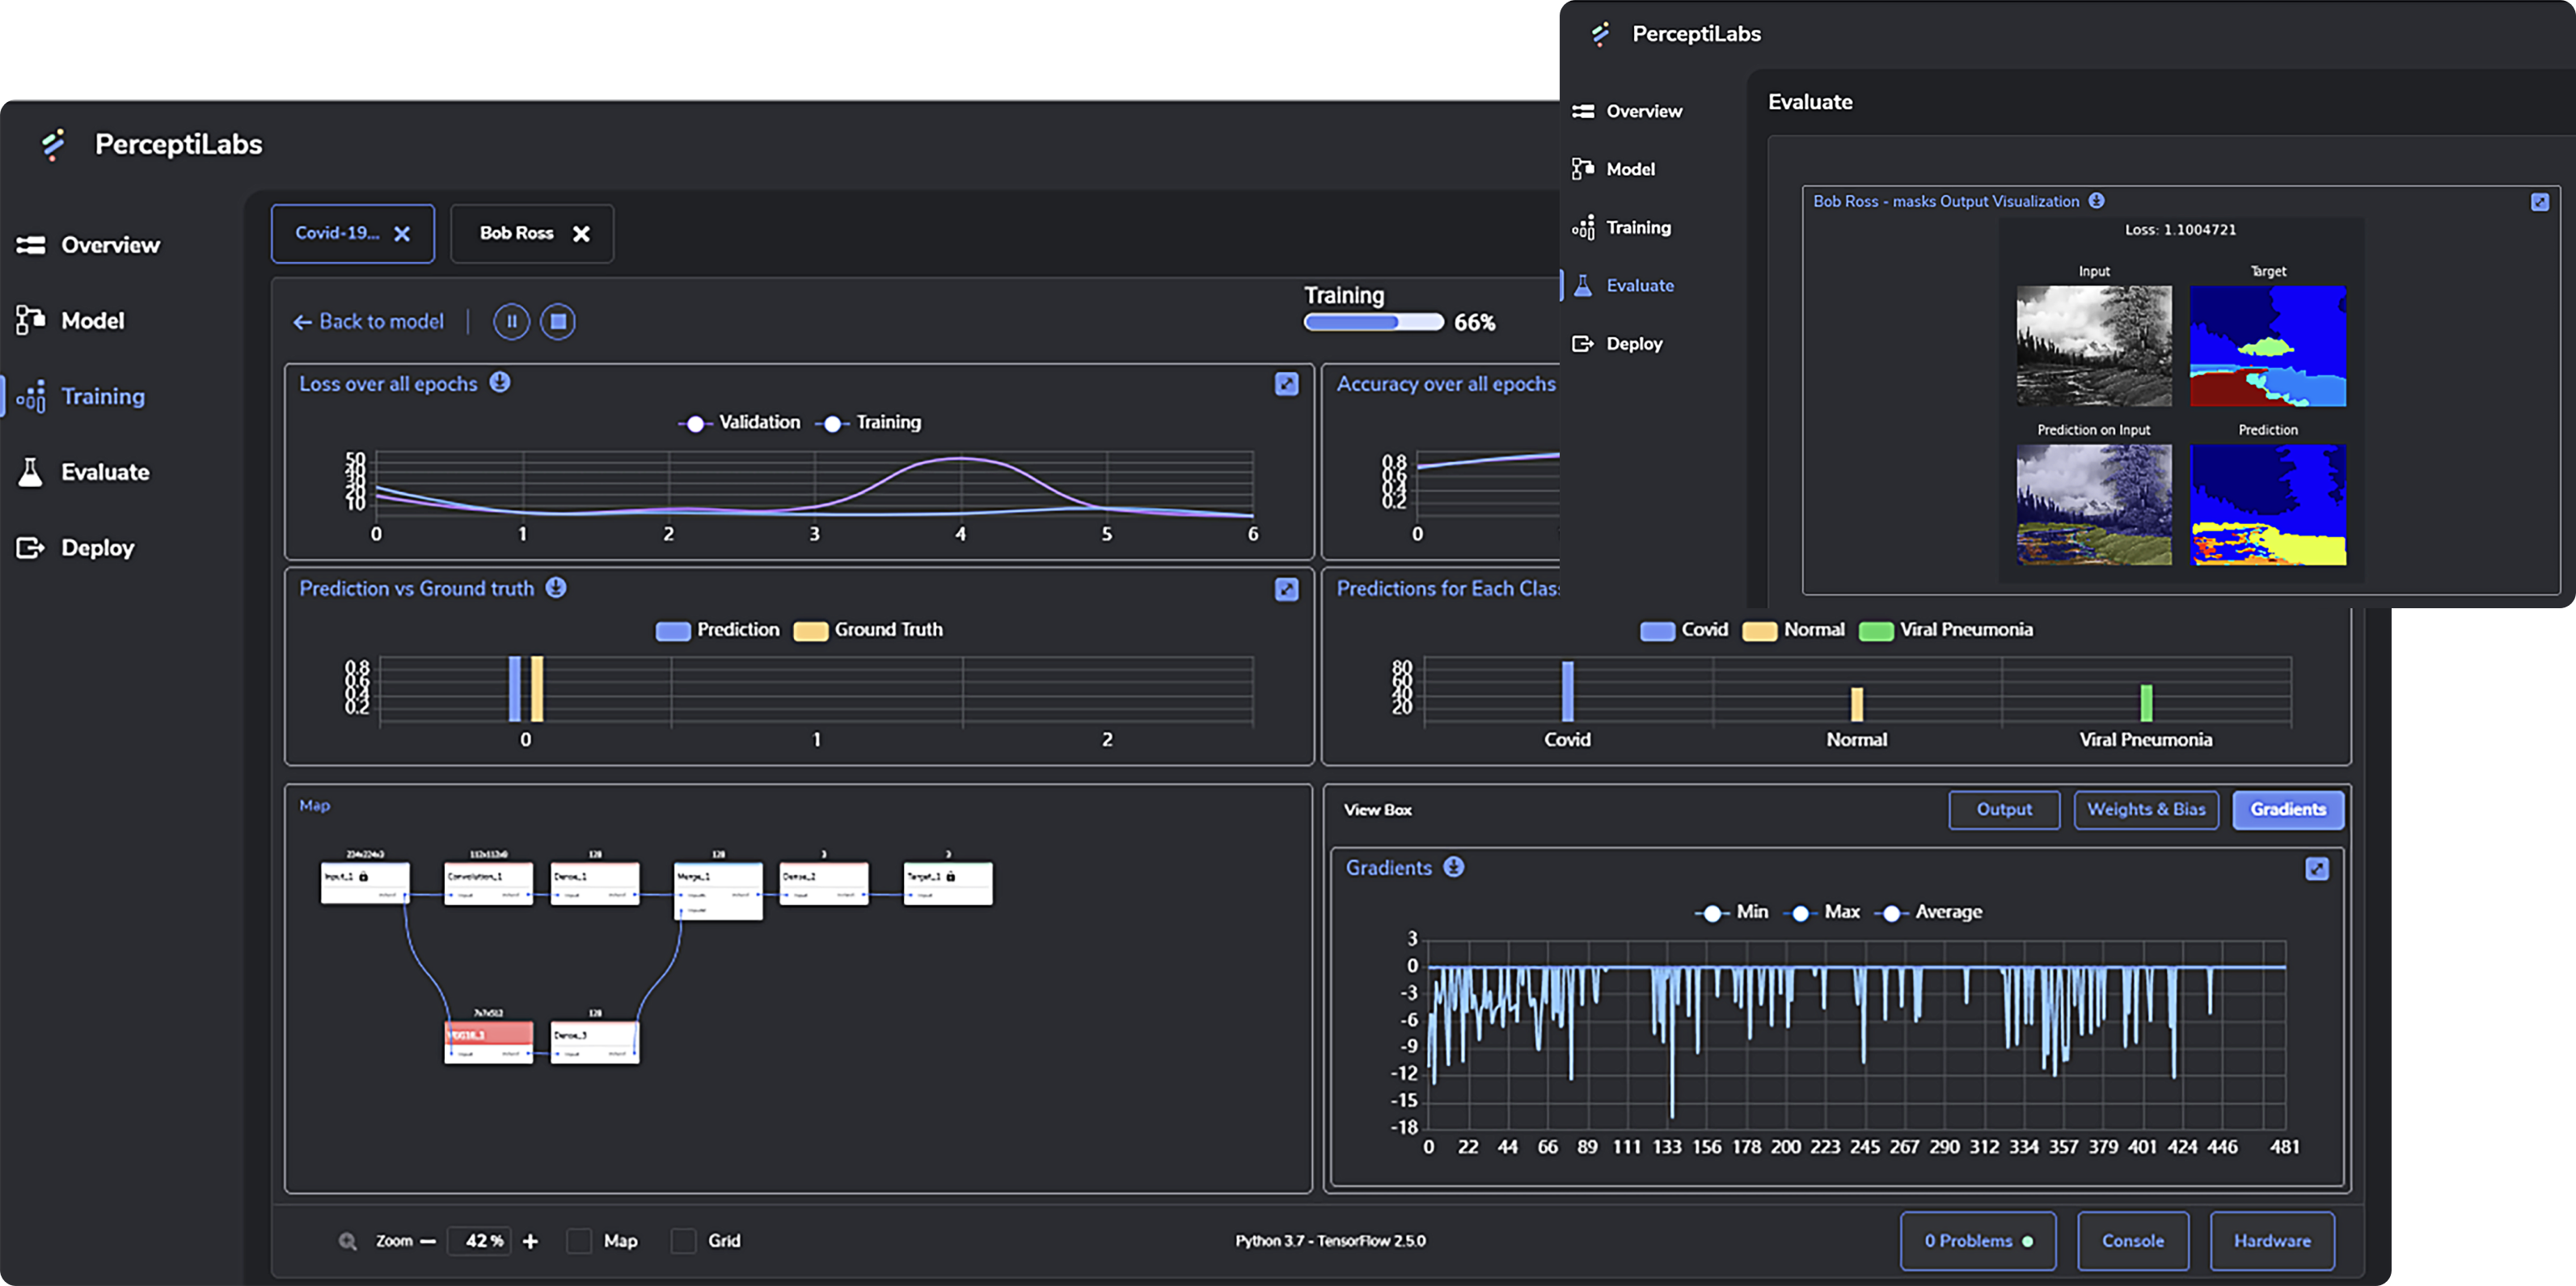
Task: Download Loss over all epochs chart
Action: click(500, 382)
